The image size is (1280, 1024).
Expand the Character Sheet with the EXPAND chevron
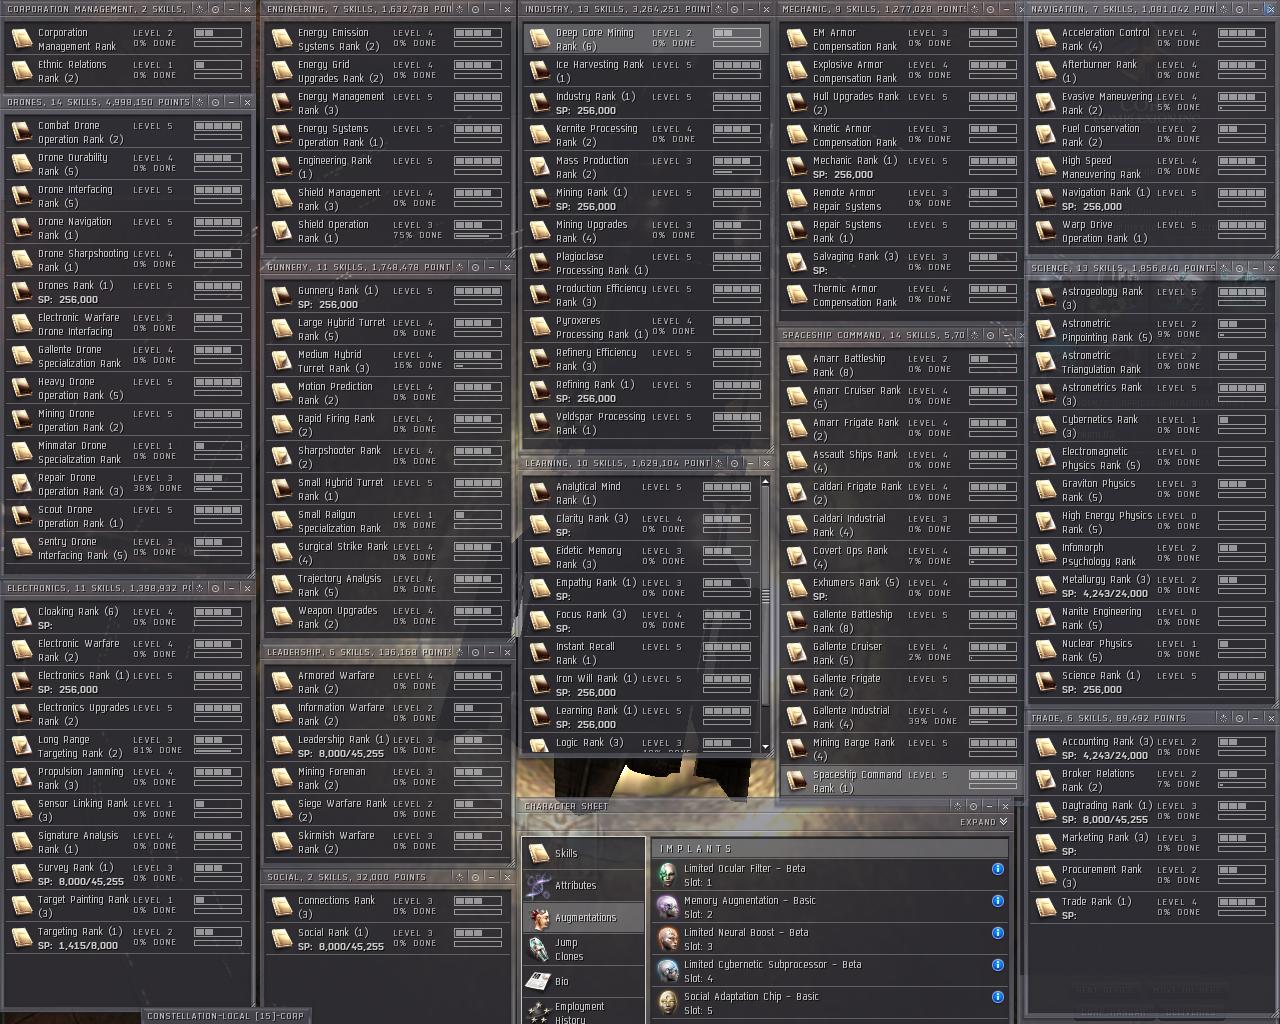tap(1002, 822)
